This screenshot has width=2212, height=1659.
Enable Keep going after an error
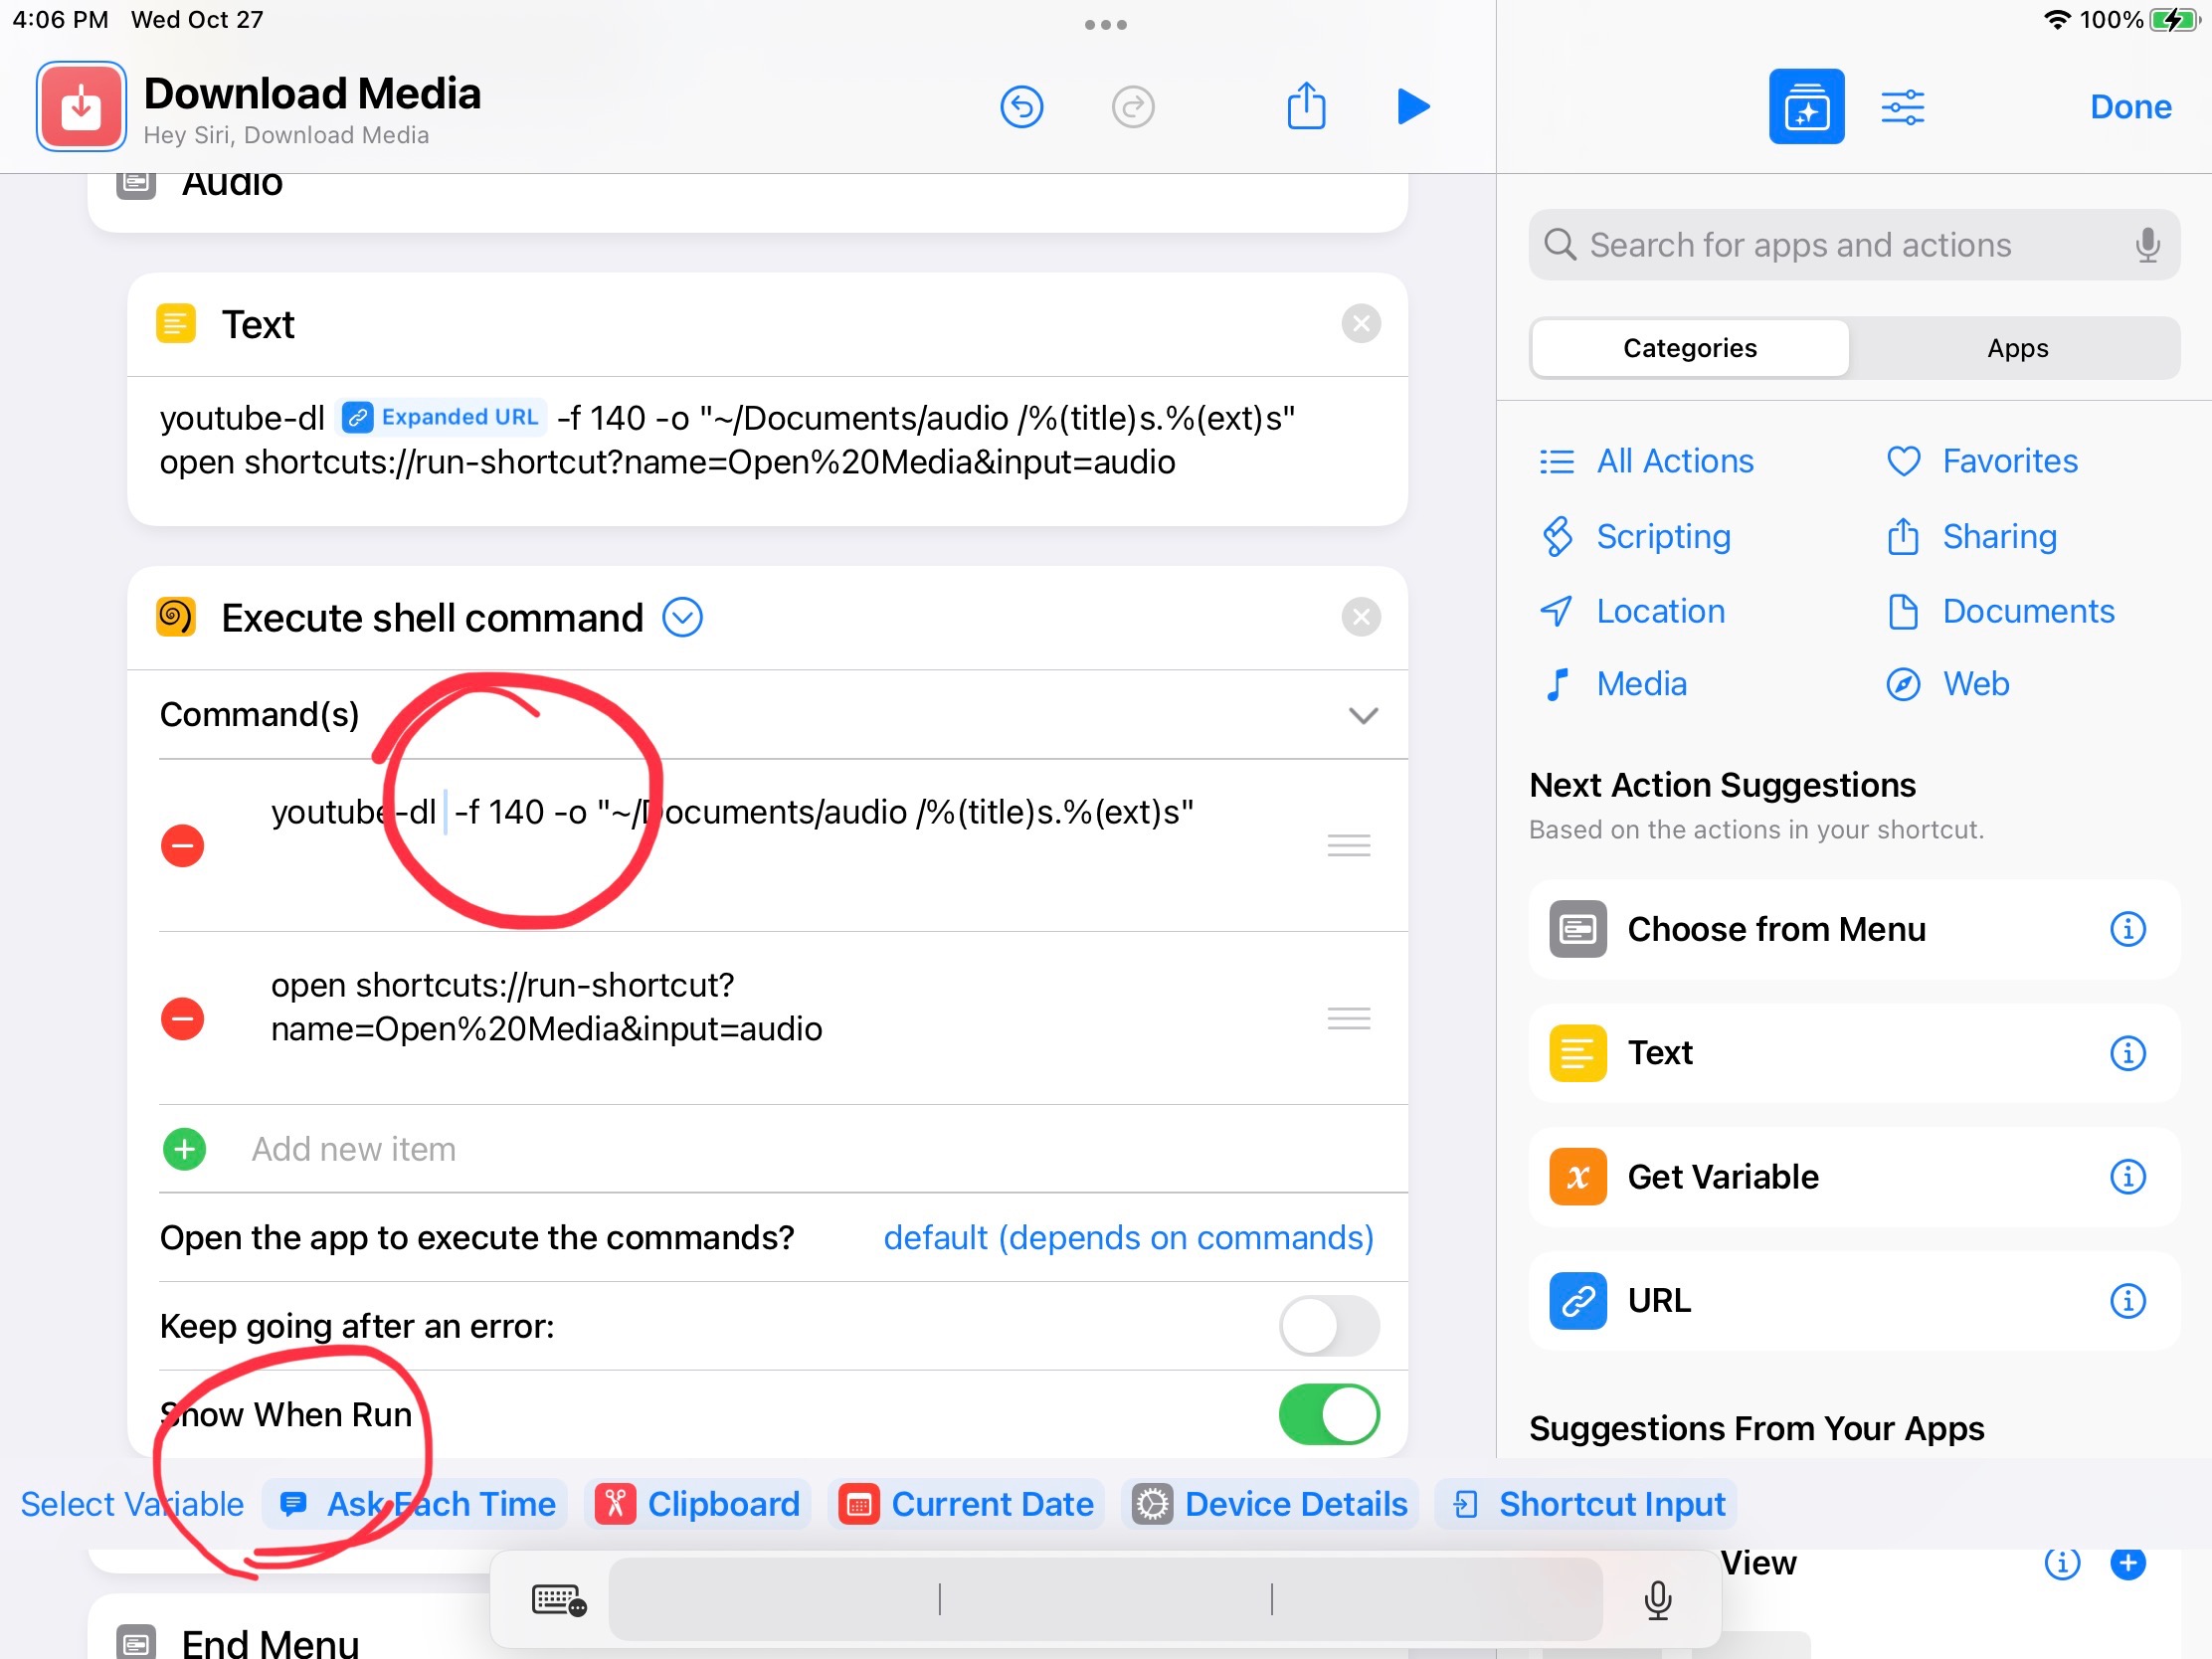(x=1328, y=1326)
